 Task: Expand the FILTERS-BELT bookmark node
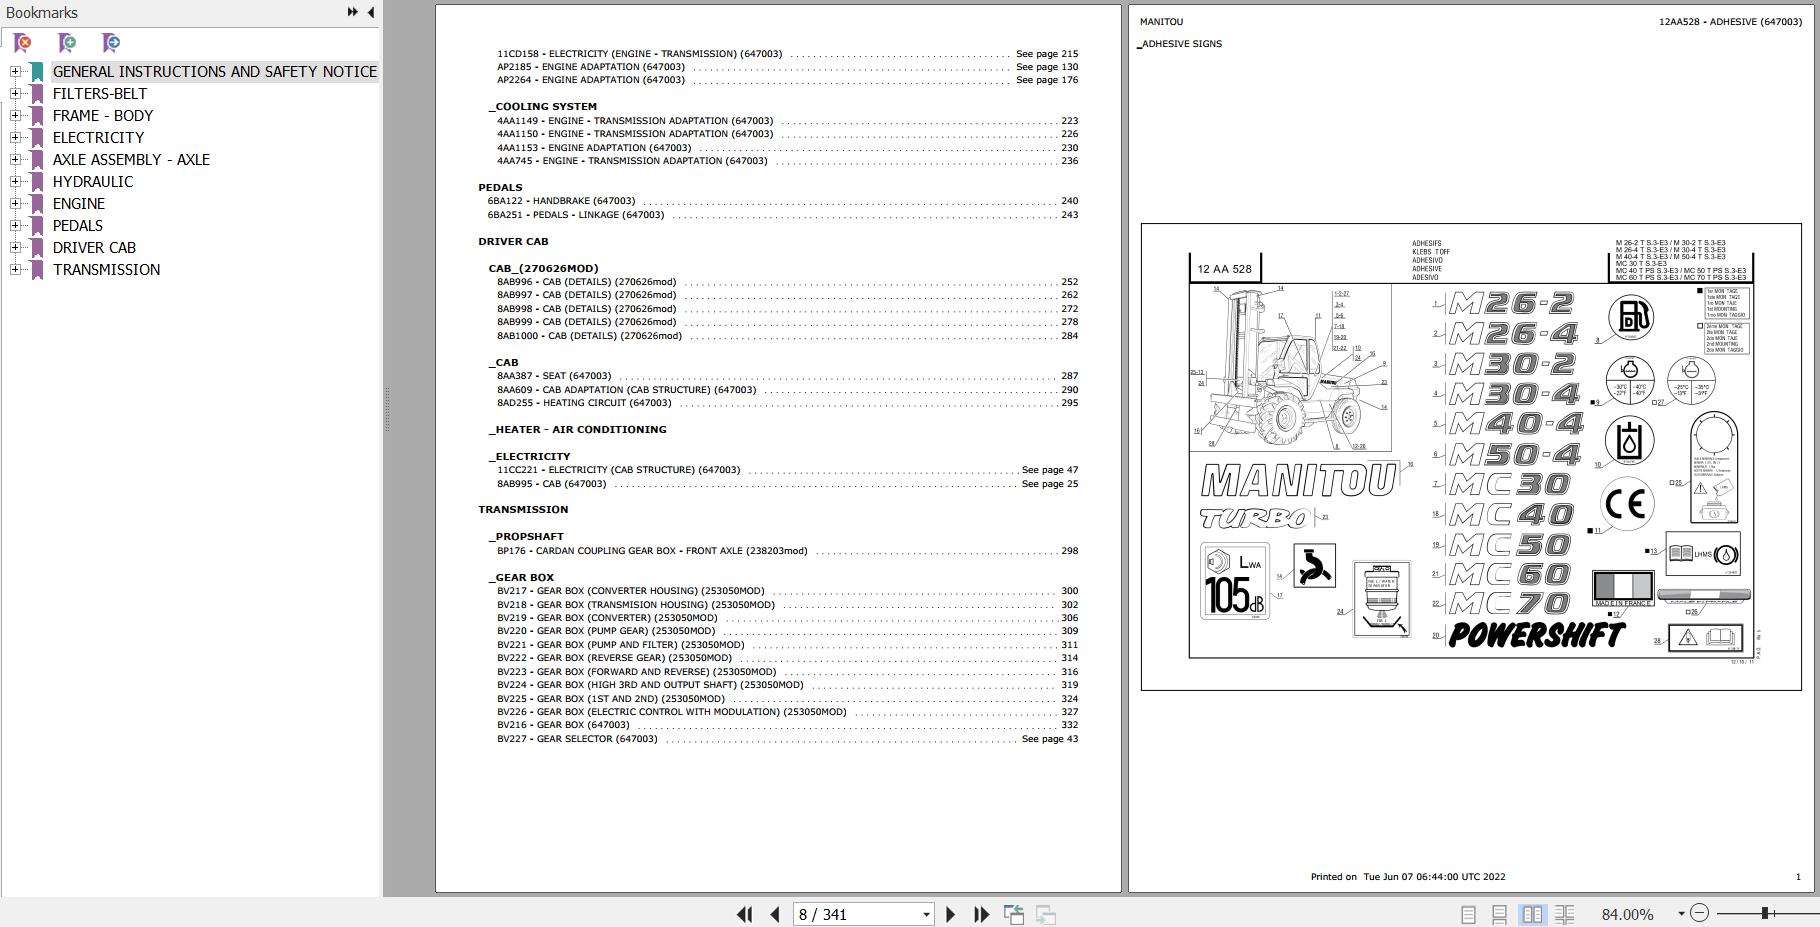click(15, 93)
